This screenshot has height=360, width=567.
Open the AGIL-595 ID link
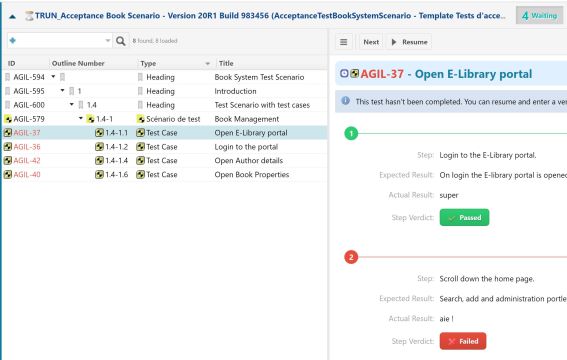(x=29, y=91)
